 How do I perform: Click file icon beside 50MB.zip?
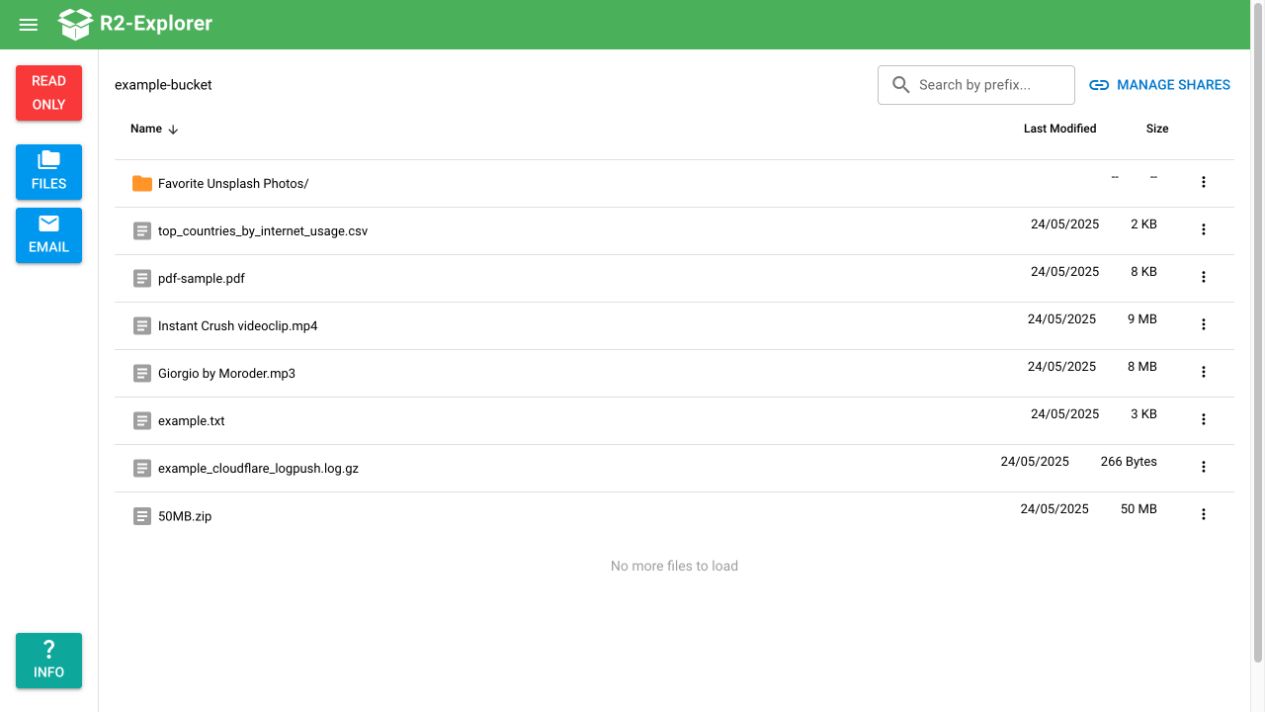pos(142,516)
